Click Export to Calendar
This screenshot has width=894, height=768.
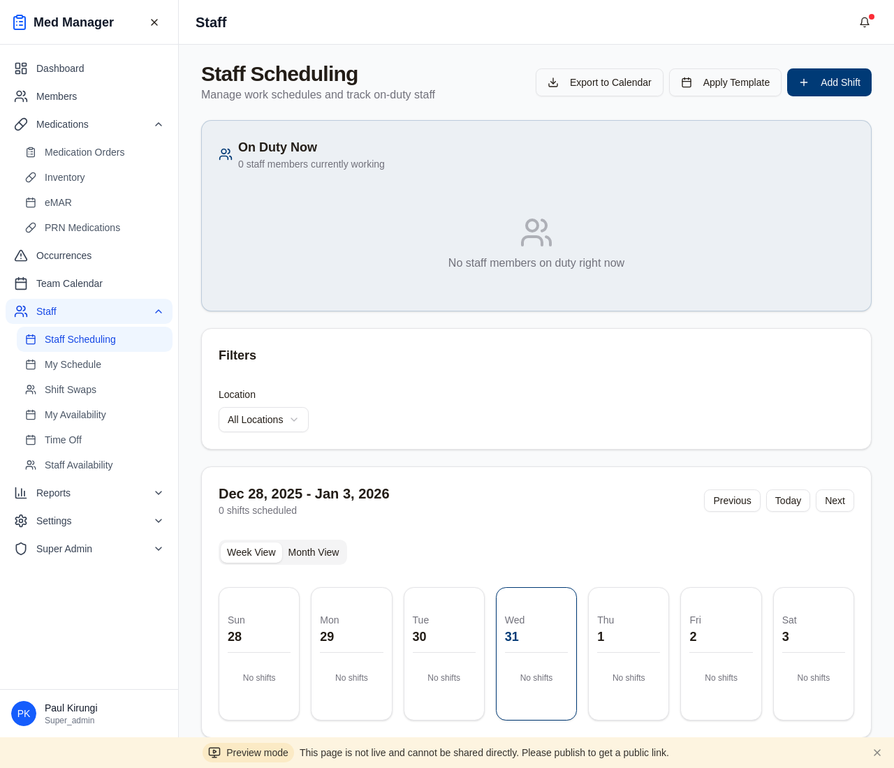pyautogui.click(x=599, y=82)
